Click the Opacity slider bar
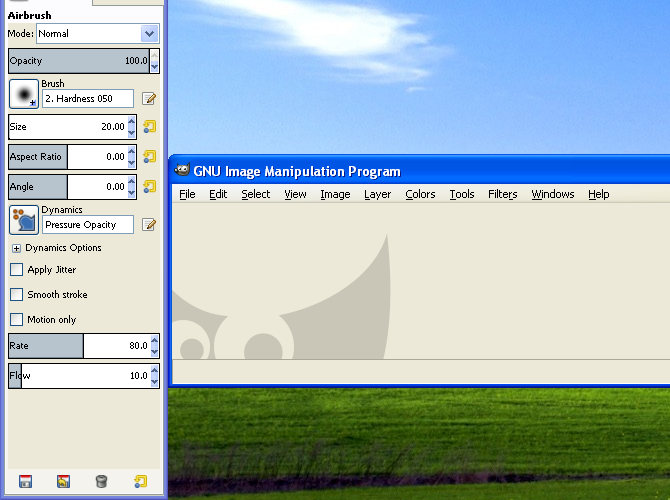670x500 pixels. point(77,61)
